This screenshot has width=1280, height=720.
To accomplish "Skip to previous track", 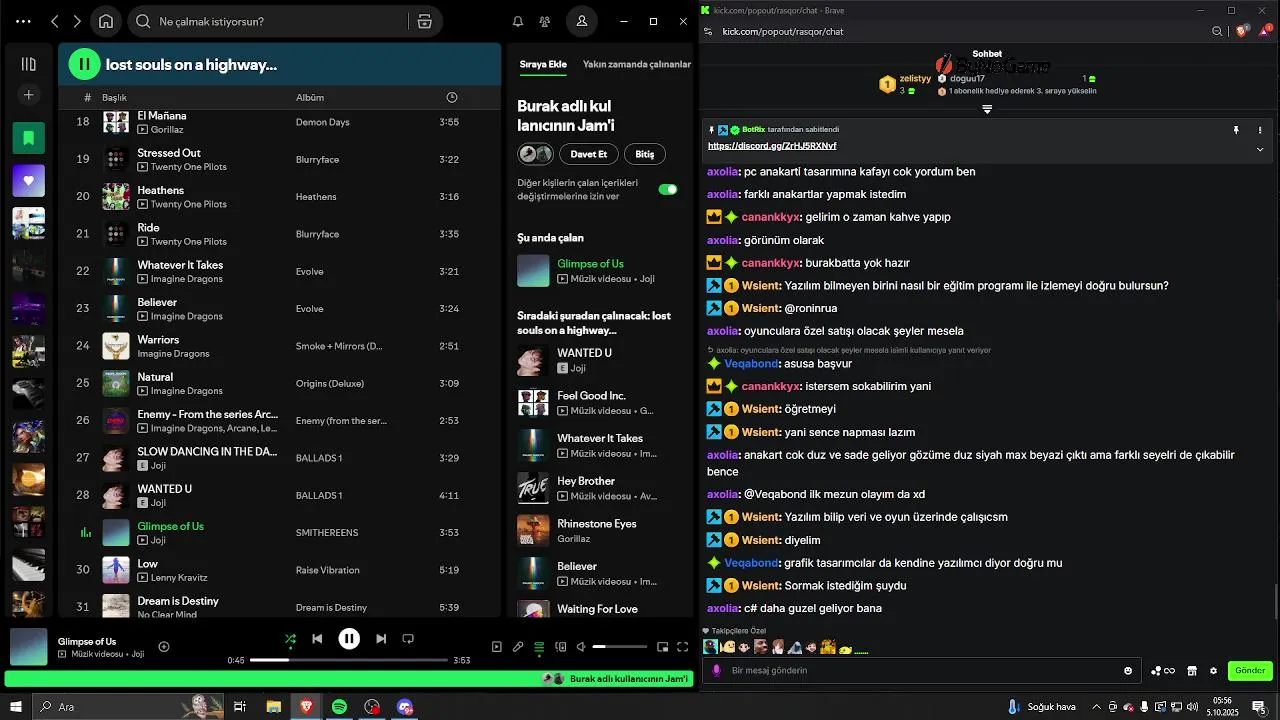I will pos(317,638).
